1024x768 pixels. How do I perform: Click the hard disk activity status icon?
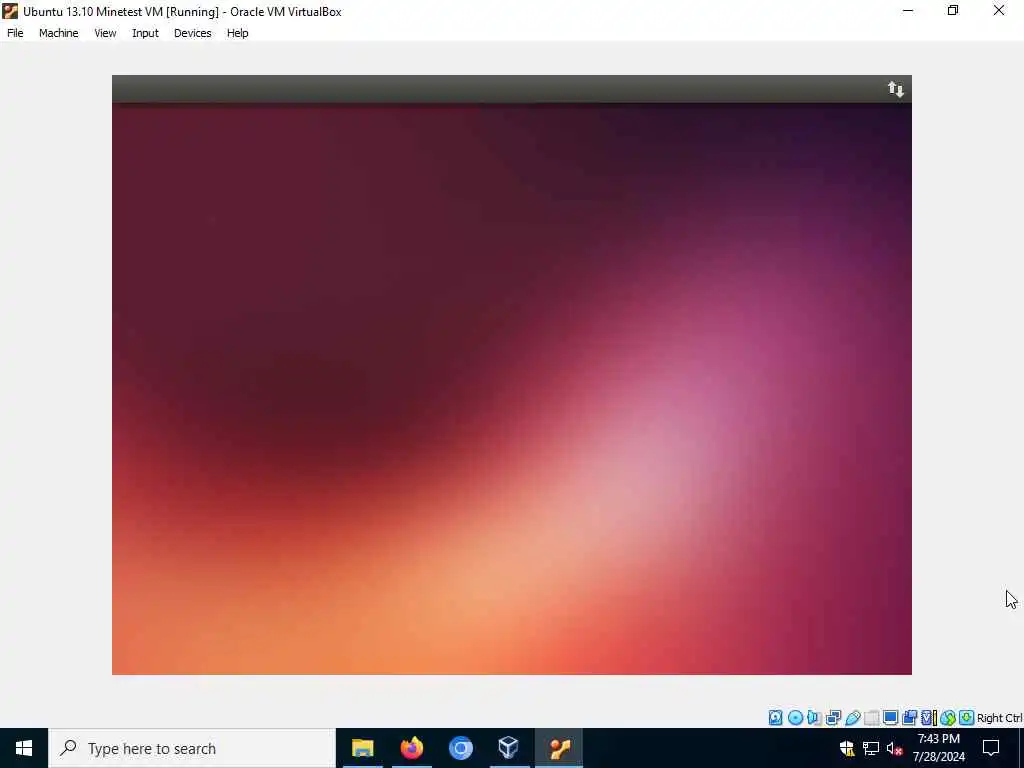point(775,718)
